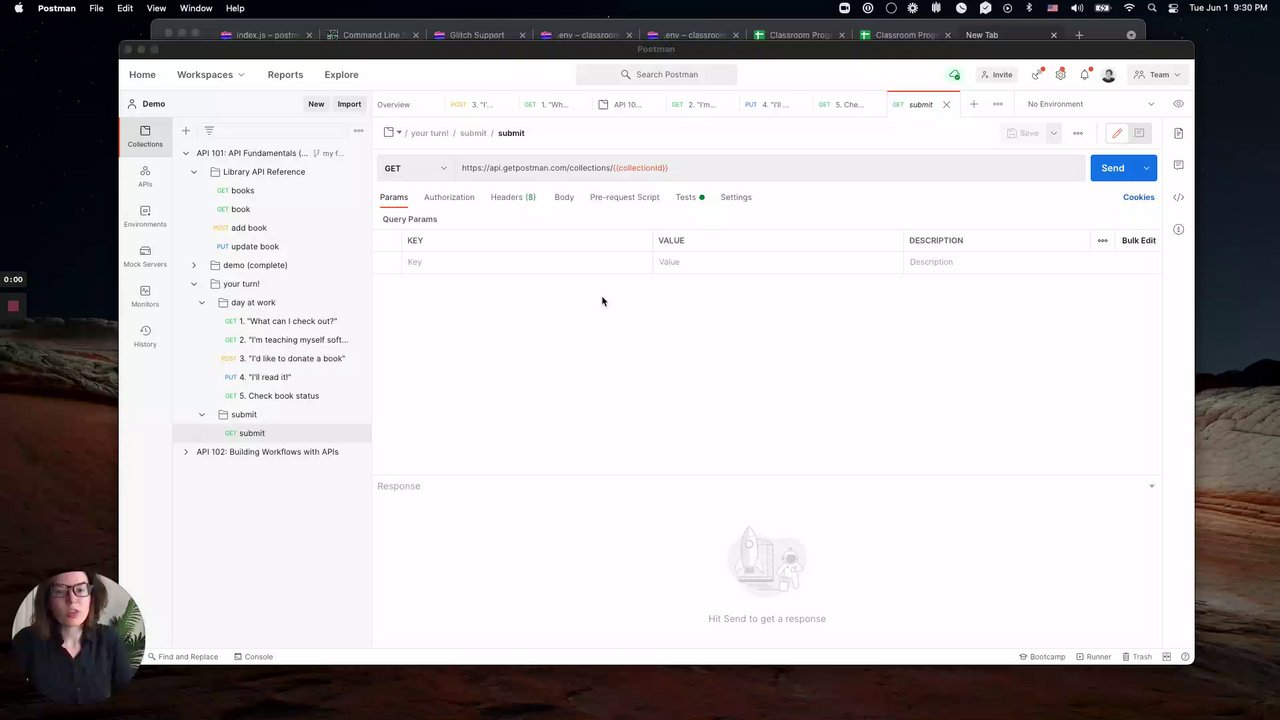
Task: Open the History sidebar panel
Action: click(145, 336)
